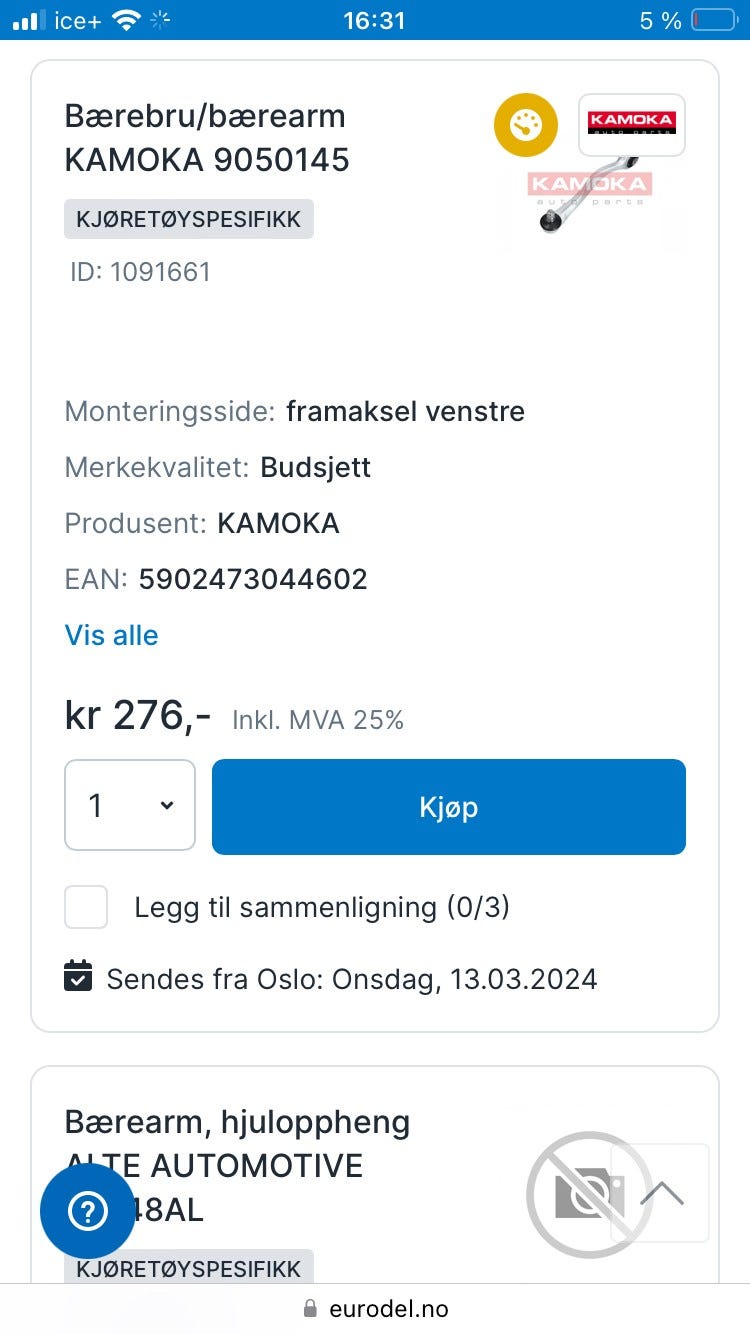Click the blue help question mark button
The height and width of the screenshot is (1334, 750).
tap(87, 1211)
